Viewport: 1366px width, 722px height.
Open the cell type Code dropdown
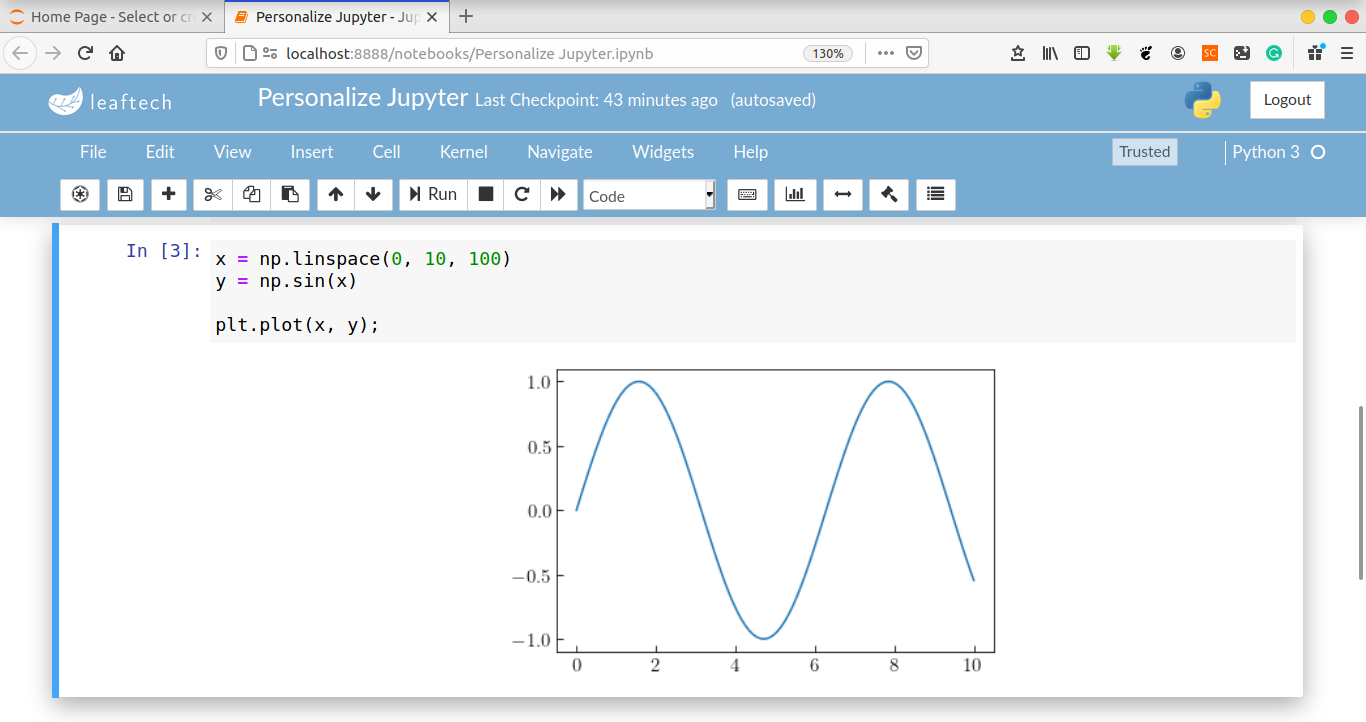pos(649,196)
